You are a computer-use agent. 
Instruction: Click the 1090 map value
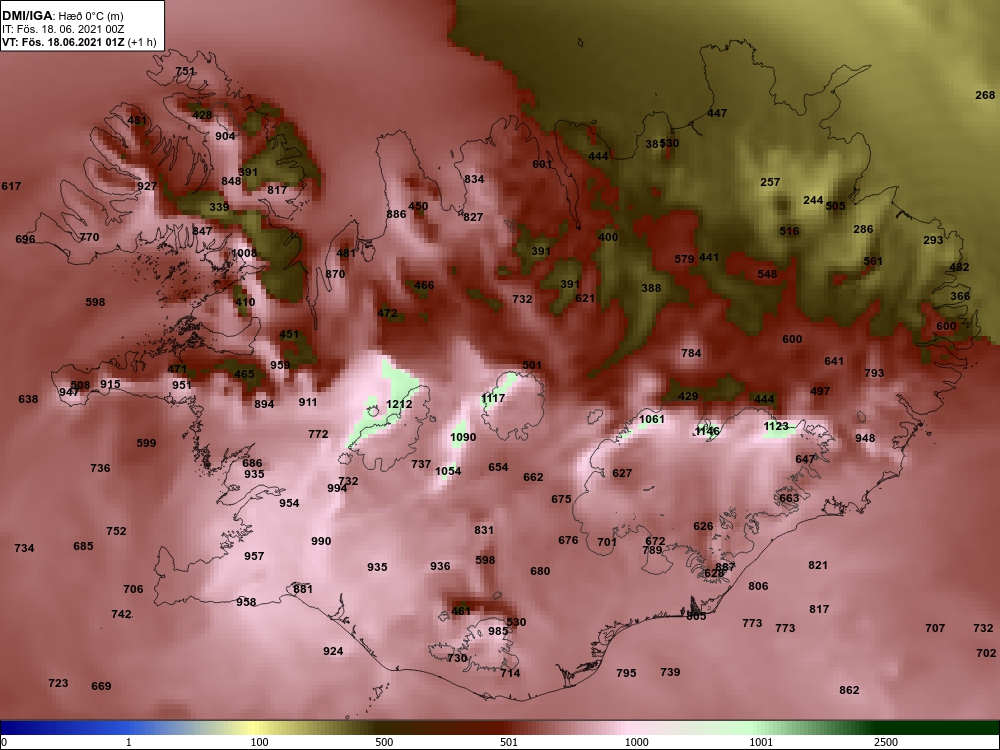click(463, 437)
